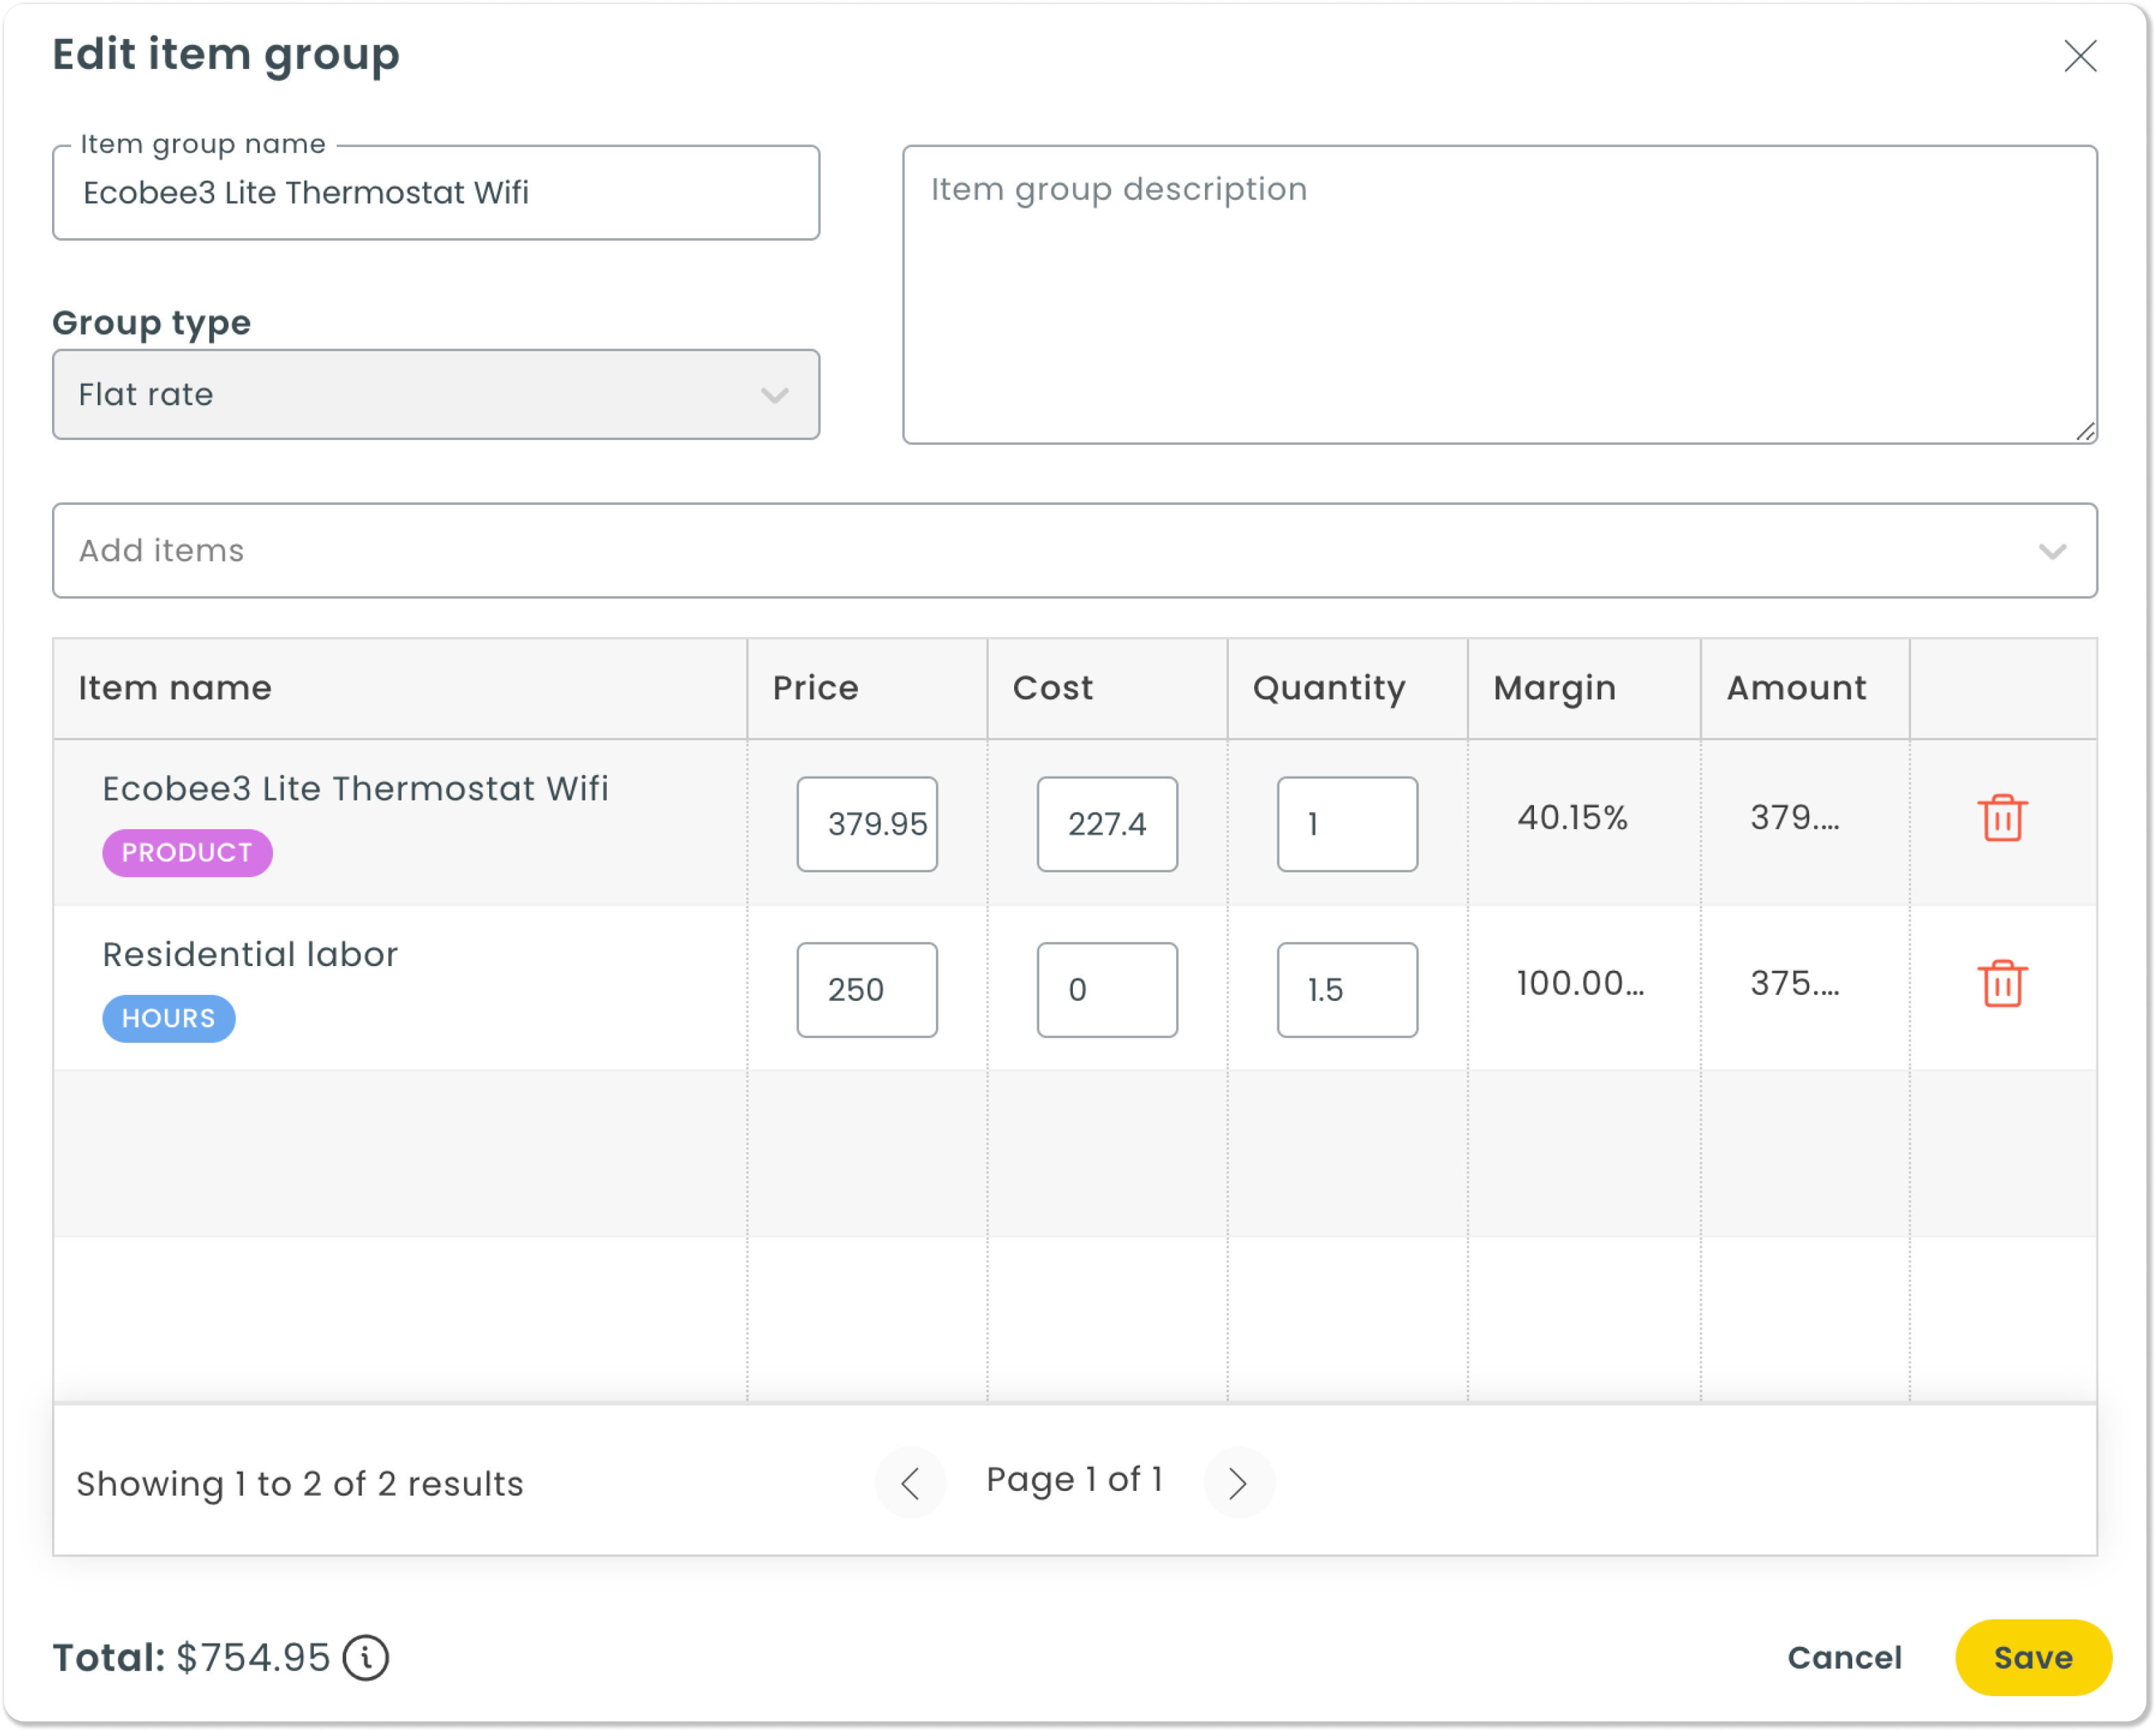
Task: Click the Showing 1 to 2 of 2 results text
Action: coord(300,1484)
